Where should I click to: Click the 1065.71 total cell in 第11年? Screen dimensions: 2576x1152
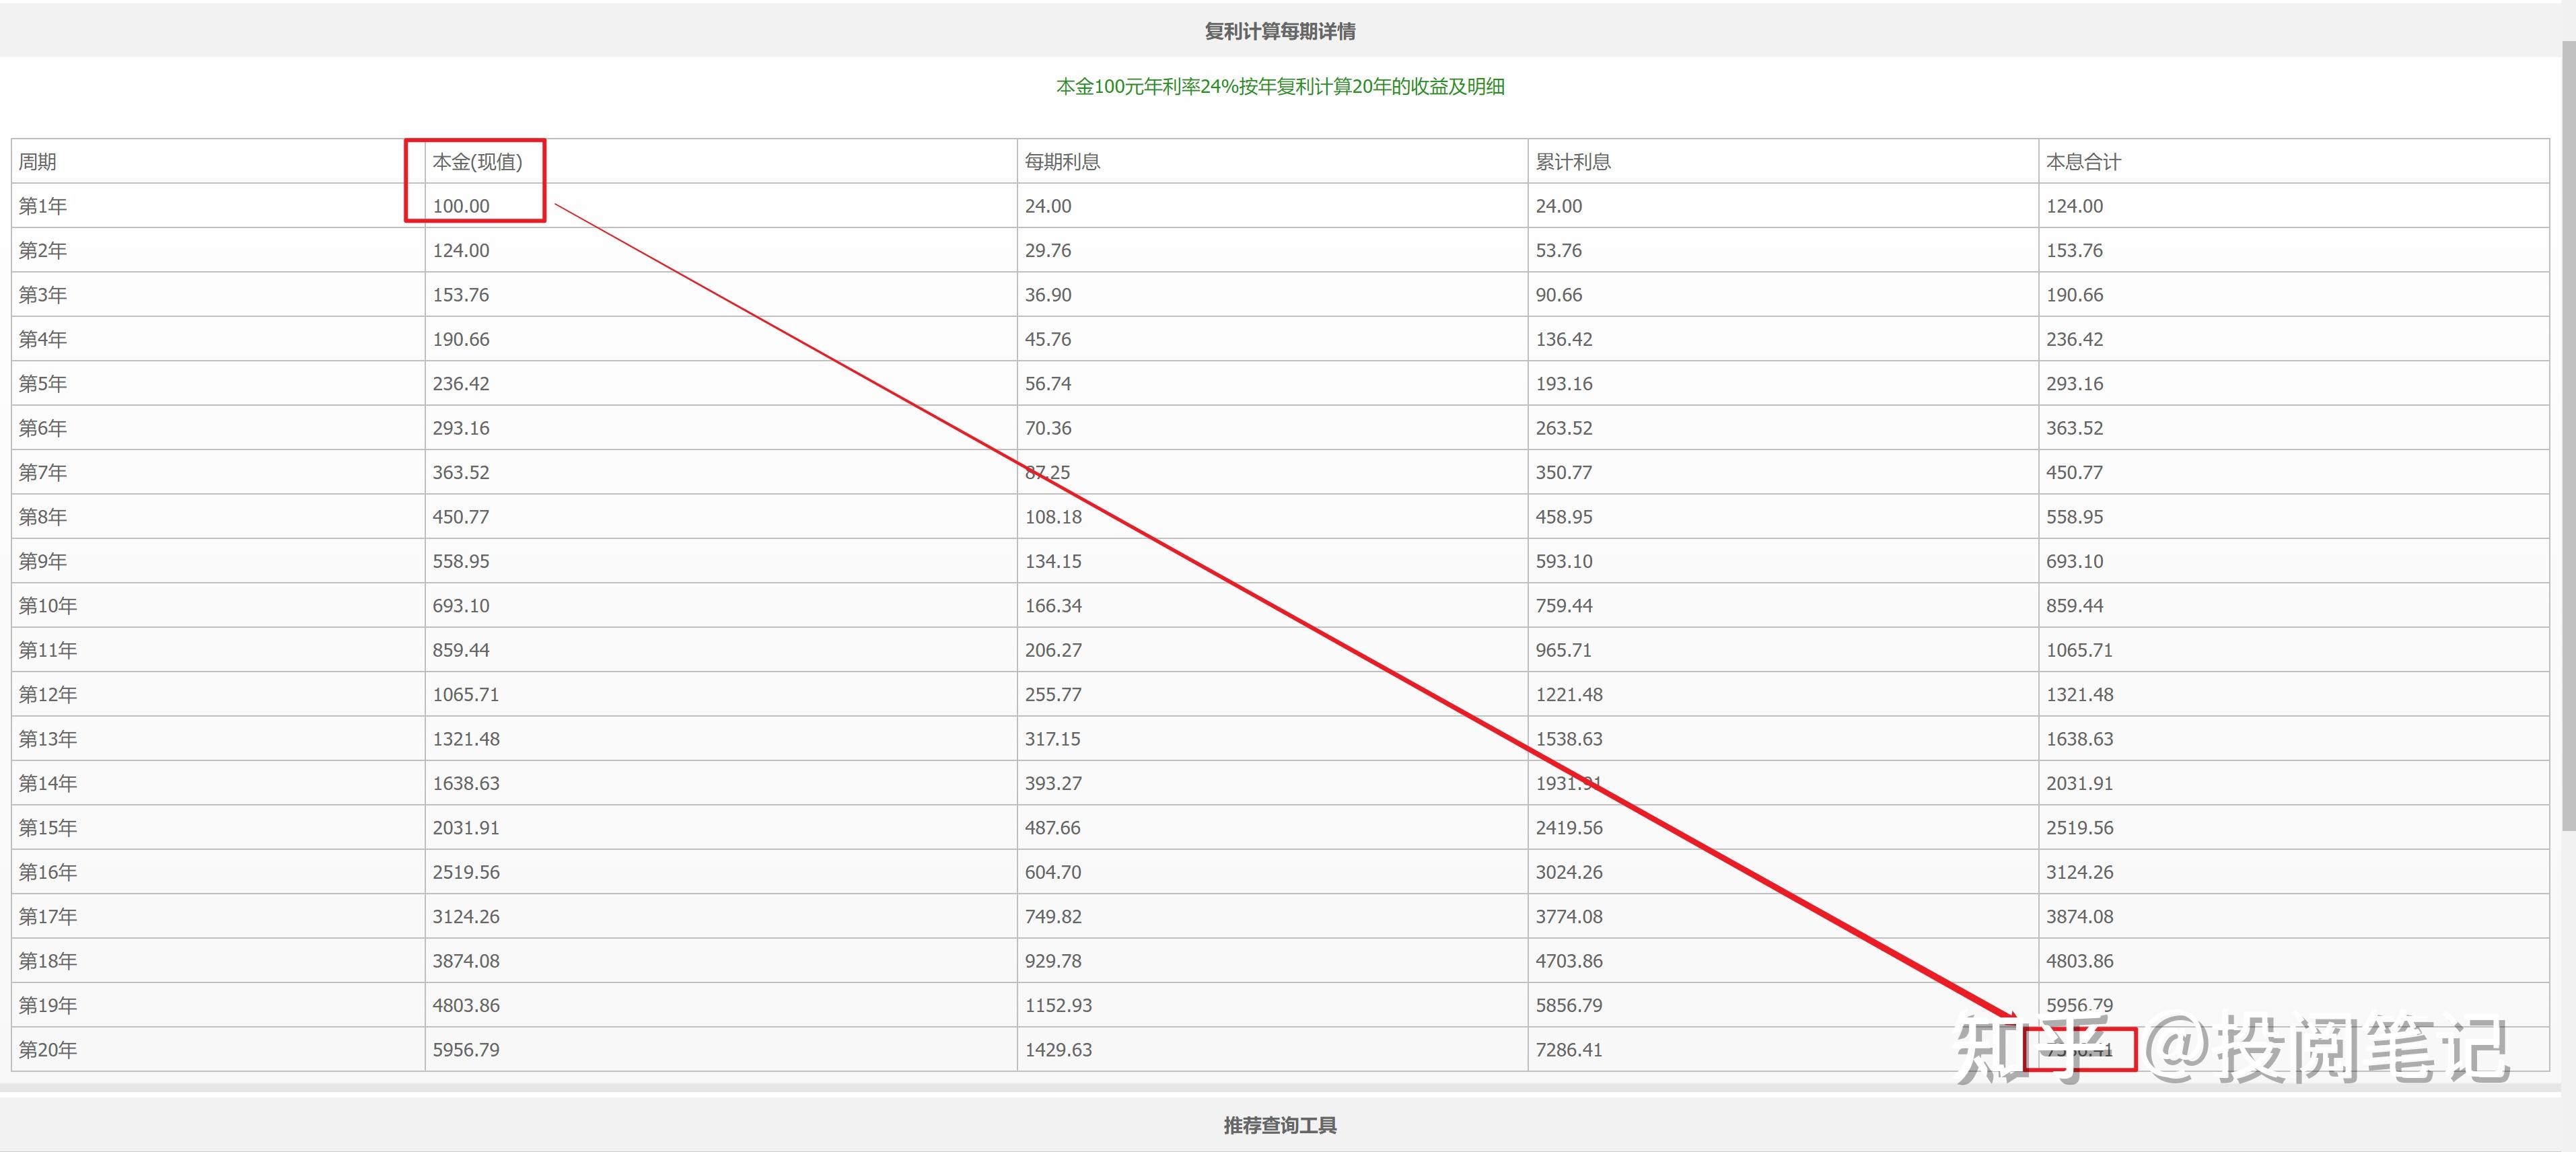(2079, 650)
